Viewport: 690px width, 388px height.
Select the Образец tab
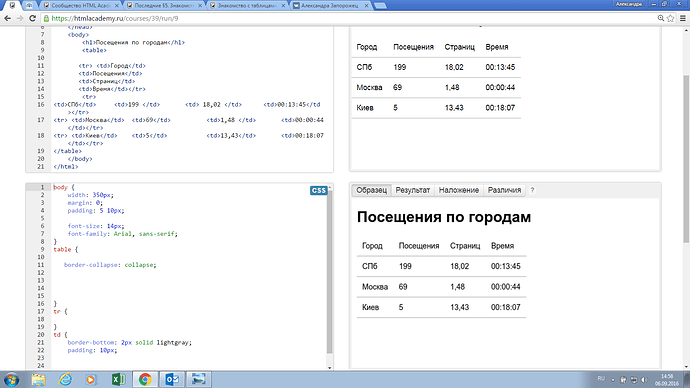pyautogui.click(x=371, y=190)
